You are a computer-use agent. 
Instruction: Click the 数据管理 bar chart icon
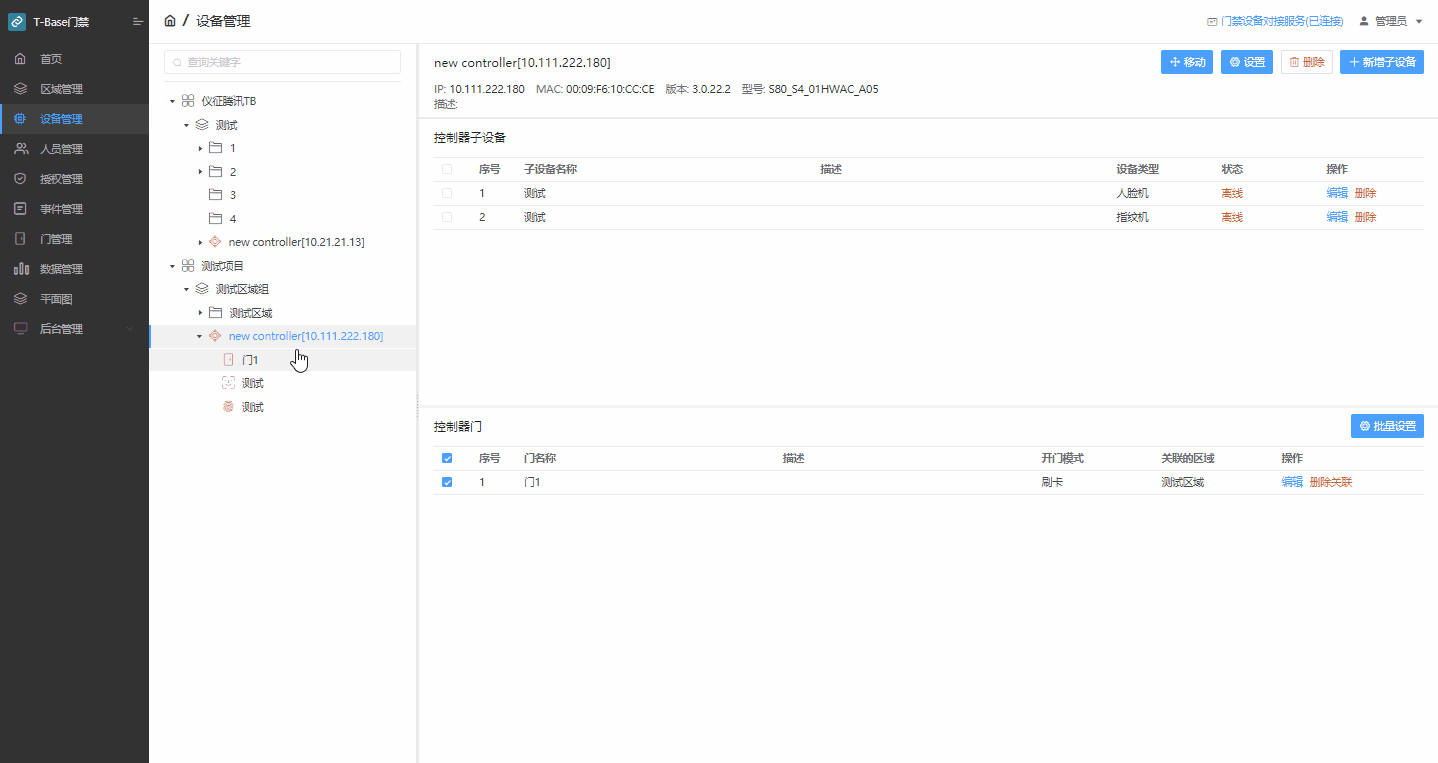coord(20,269)
